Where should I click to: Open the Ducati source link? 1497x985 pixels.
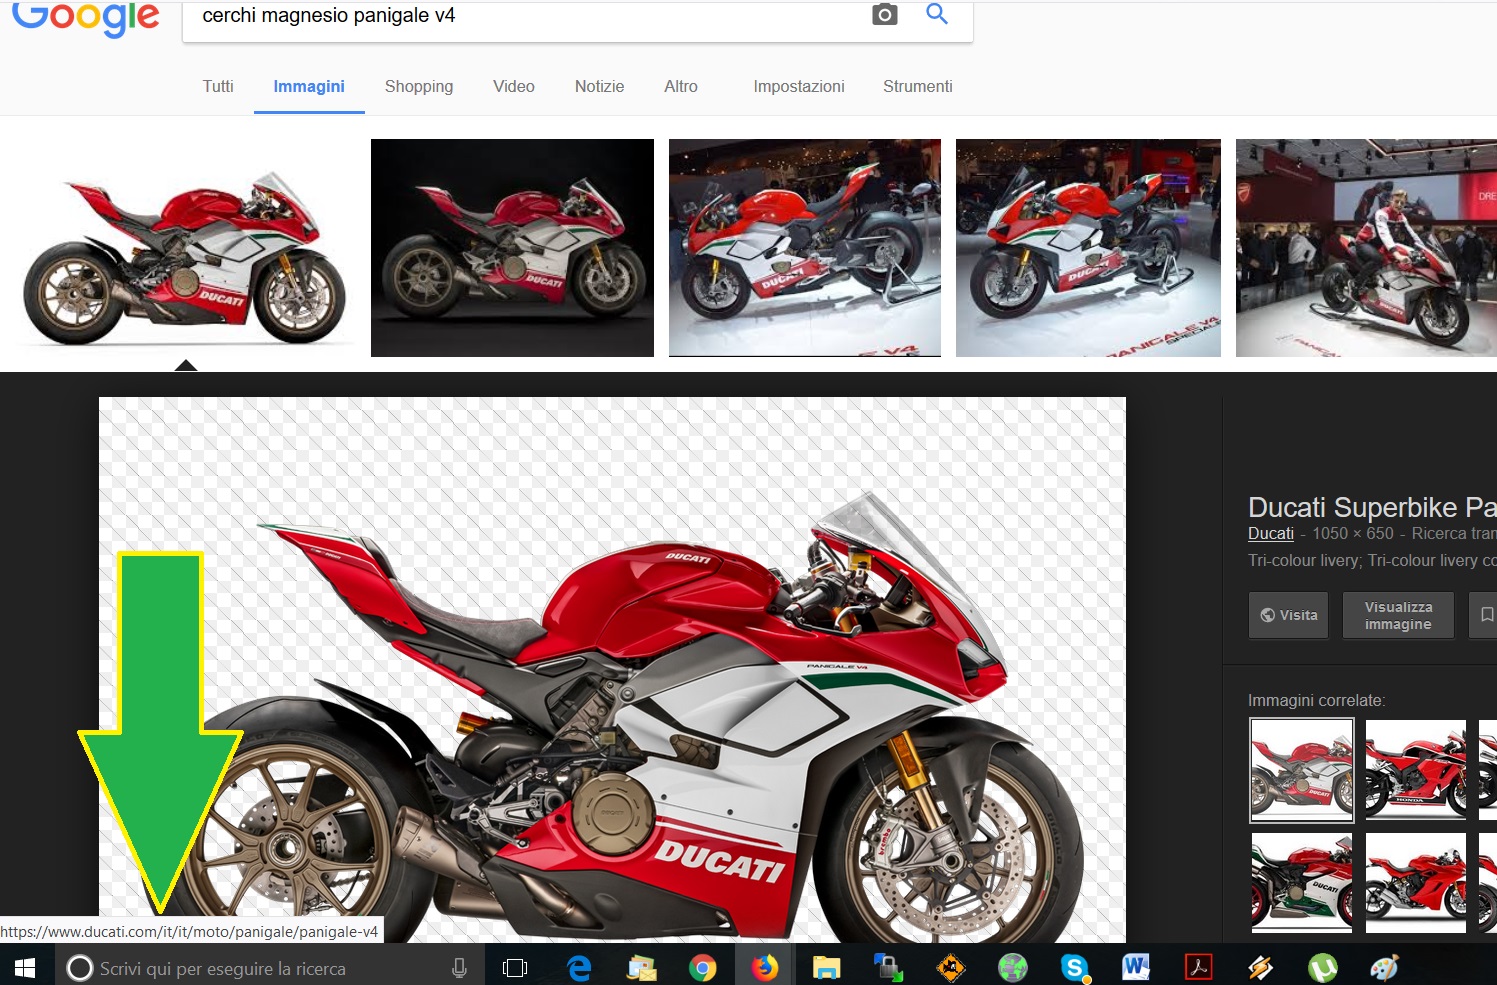(x=1271, y=534)
